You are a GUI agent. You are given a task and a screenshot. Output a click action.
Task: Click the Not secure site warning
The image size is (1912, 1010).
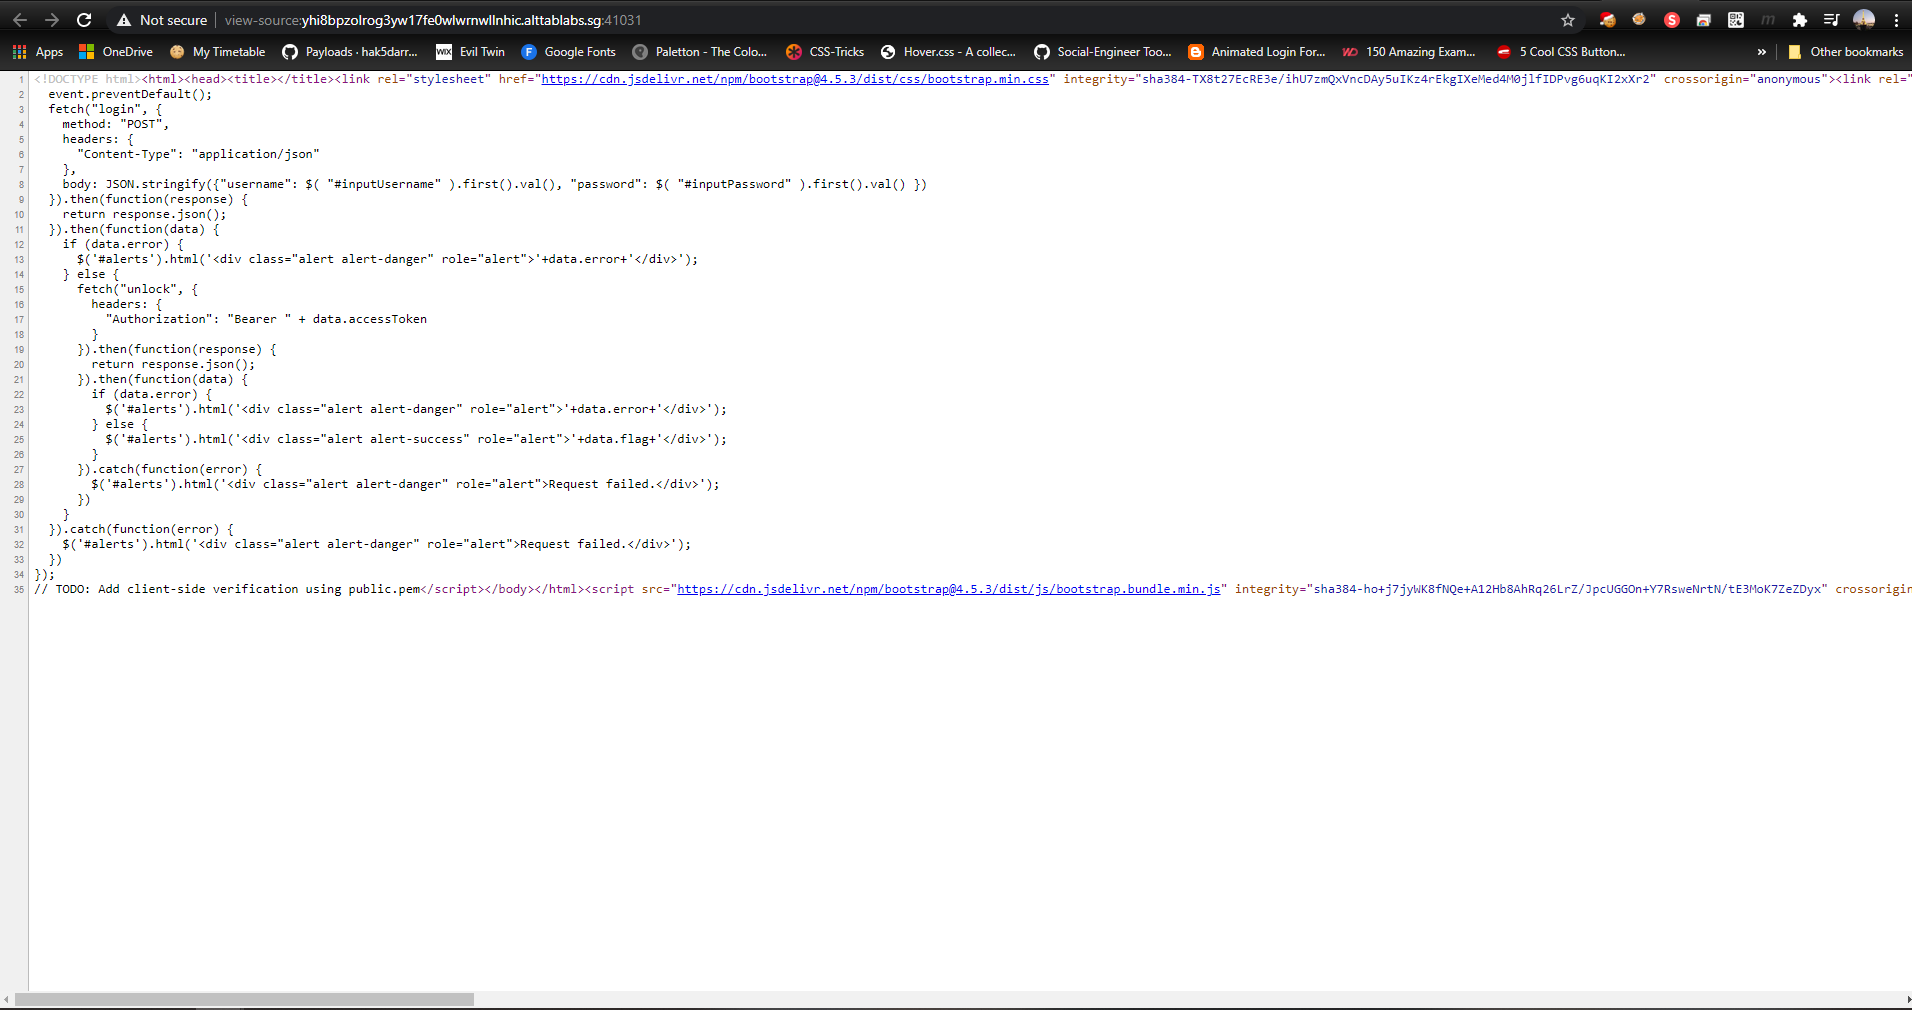pyautogui.click(x=162, y=20)
